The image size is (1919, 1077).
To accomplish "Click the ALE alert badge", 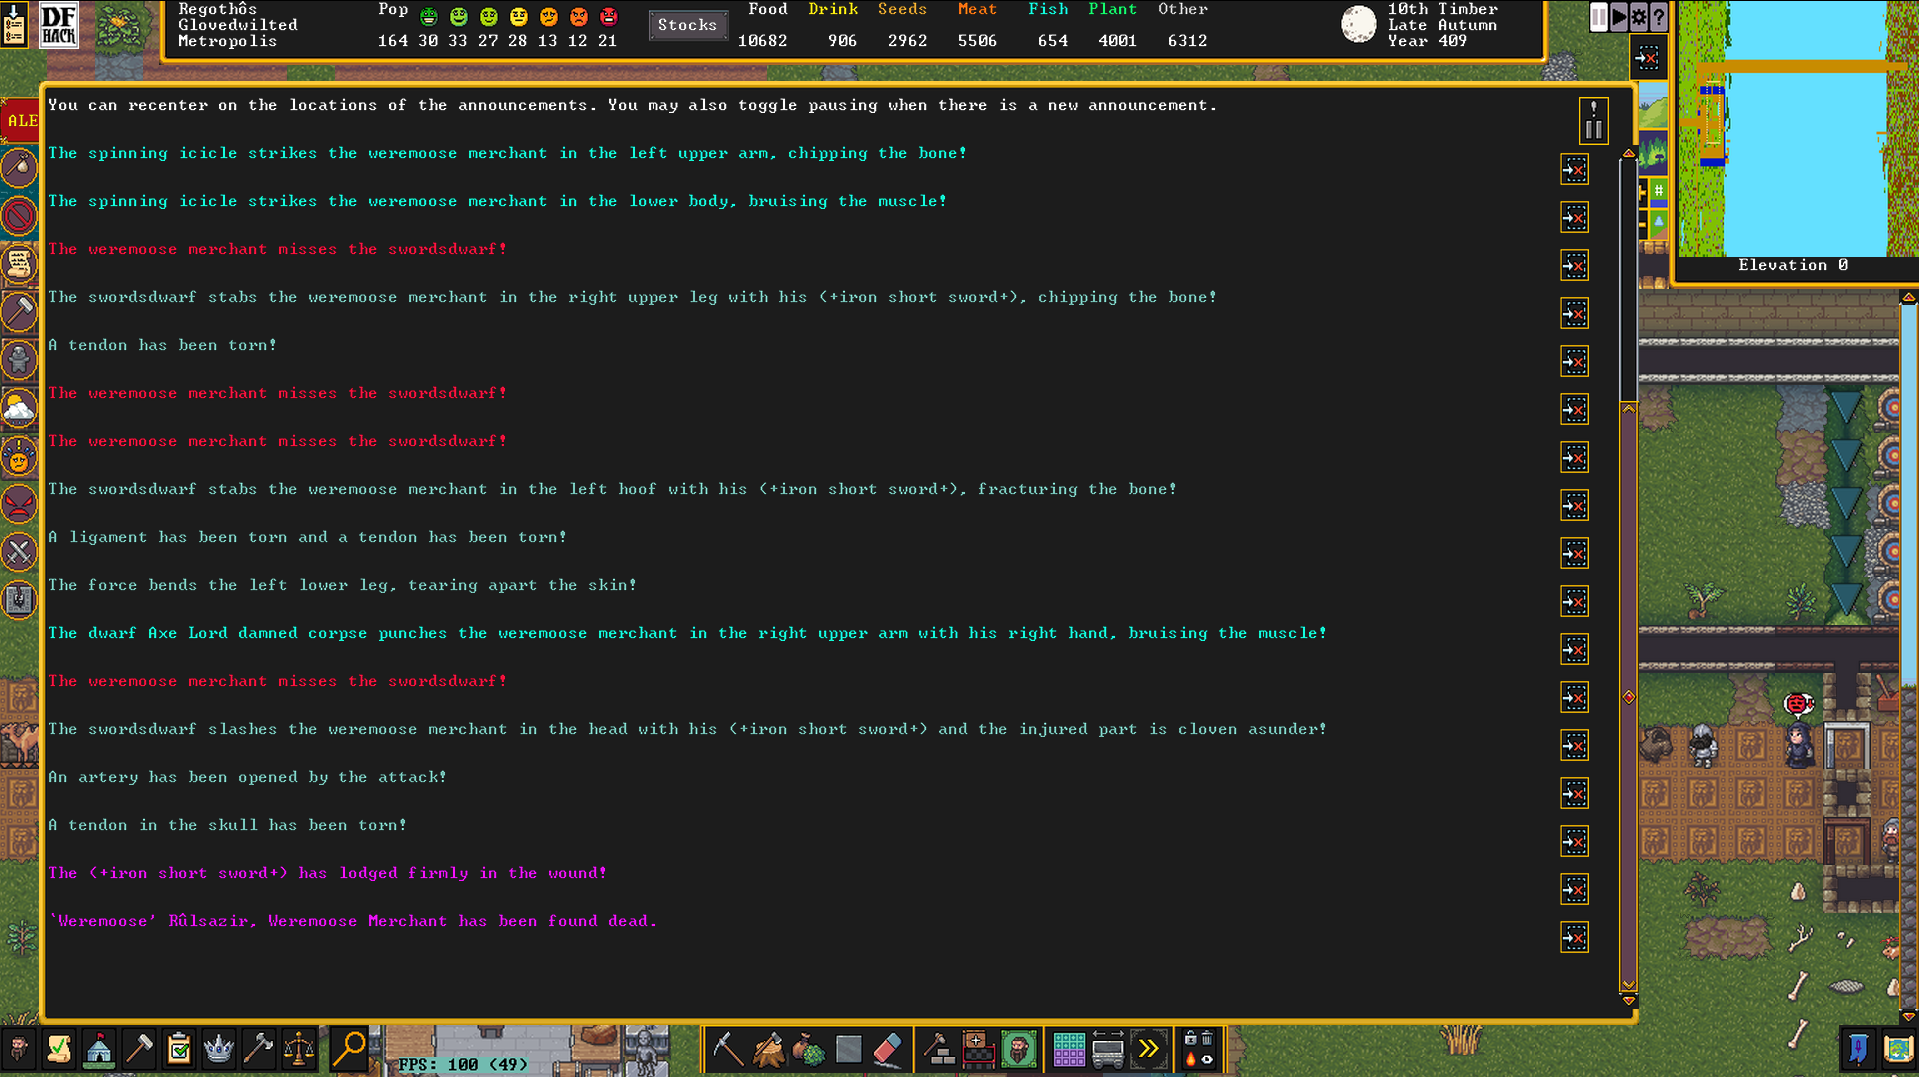I will point(20,120).
